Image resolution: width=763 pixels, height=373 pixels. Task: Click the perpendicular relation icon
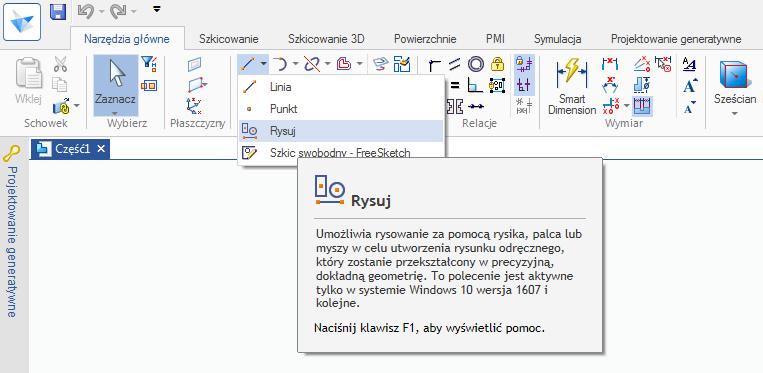click(475, 86)
